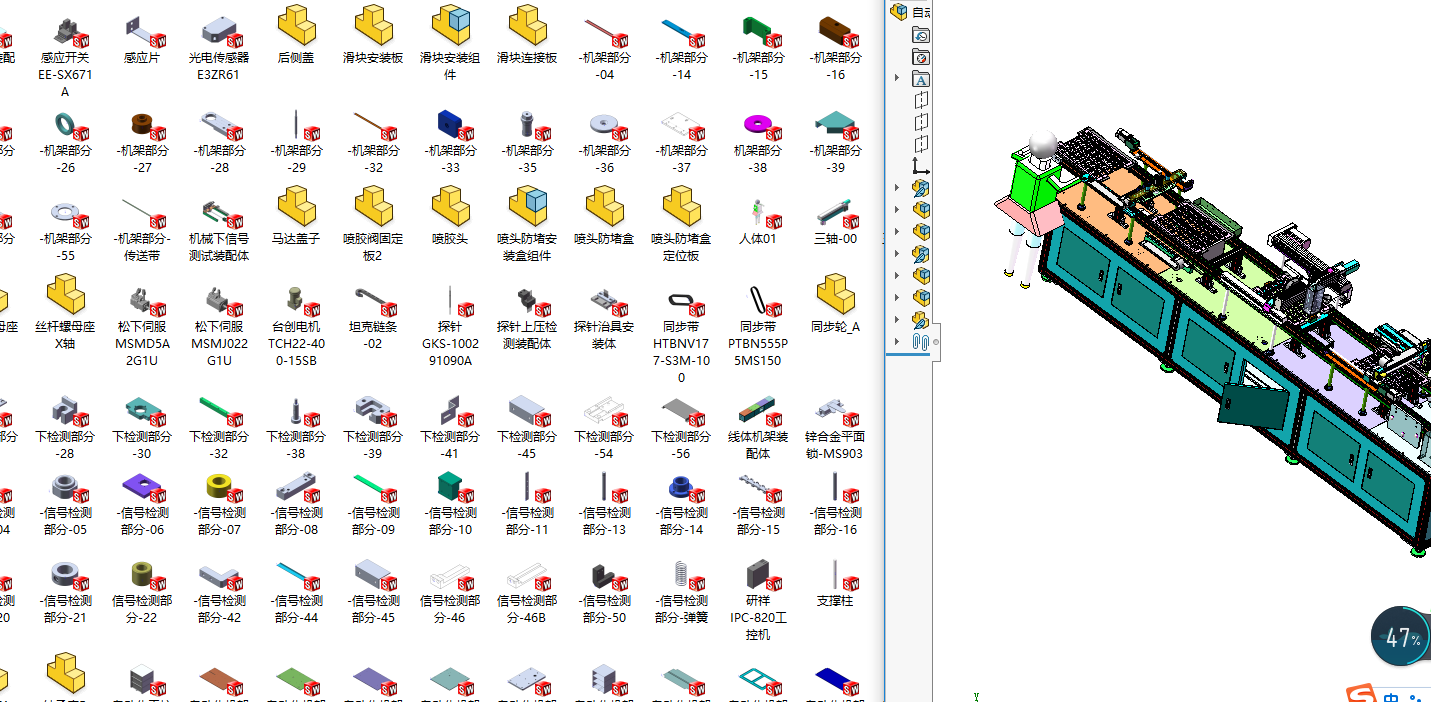Select the Mates paperclip icon
Viewport: 1431px width, 702px height.
coord(921,341)
